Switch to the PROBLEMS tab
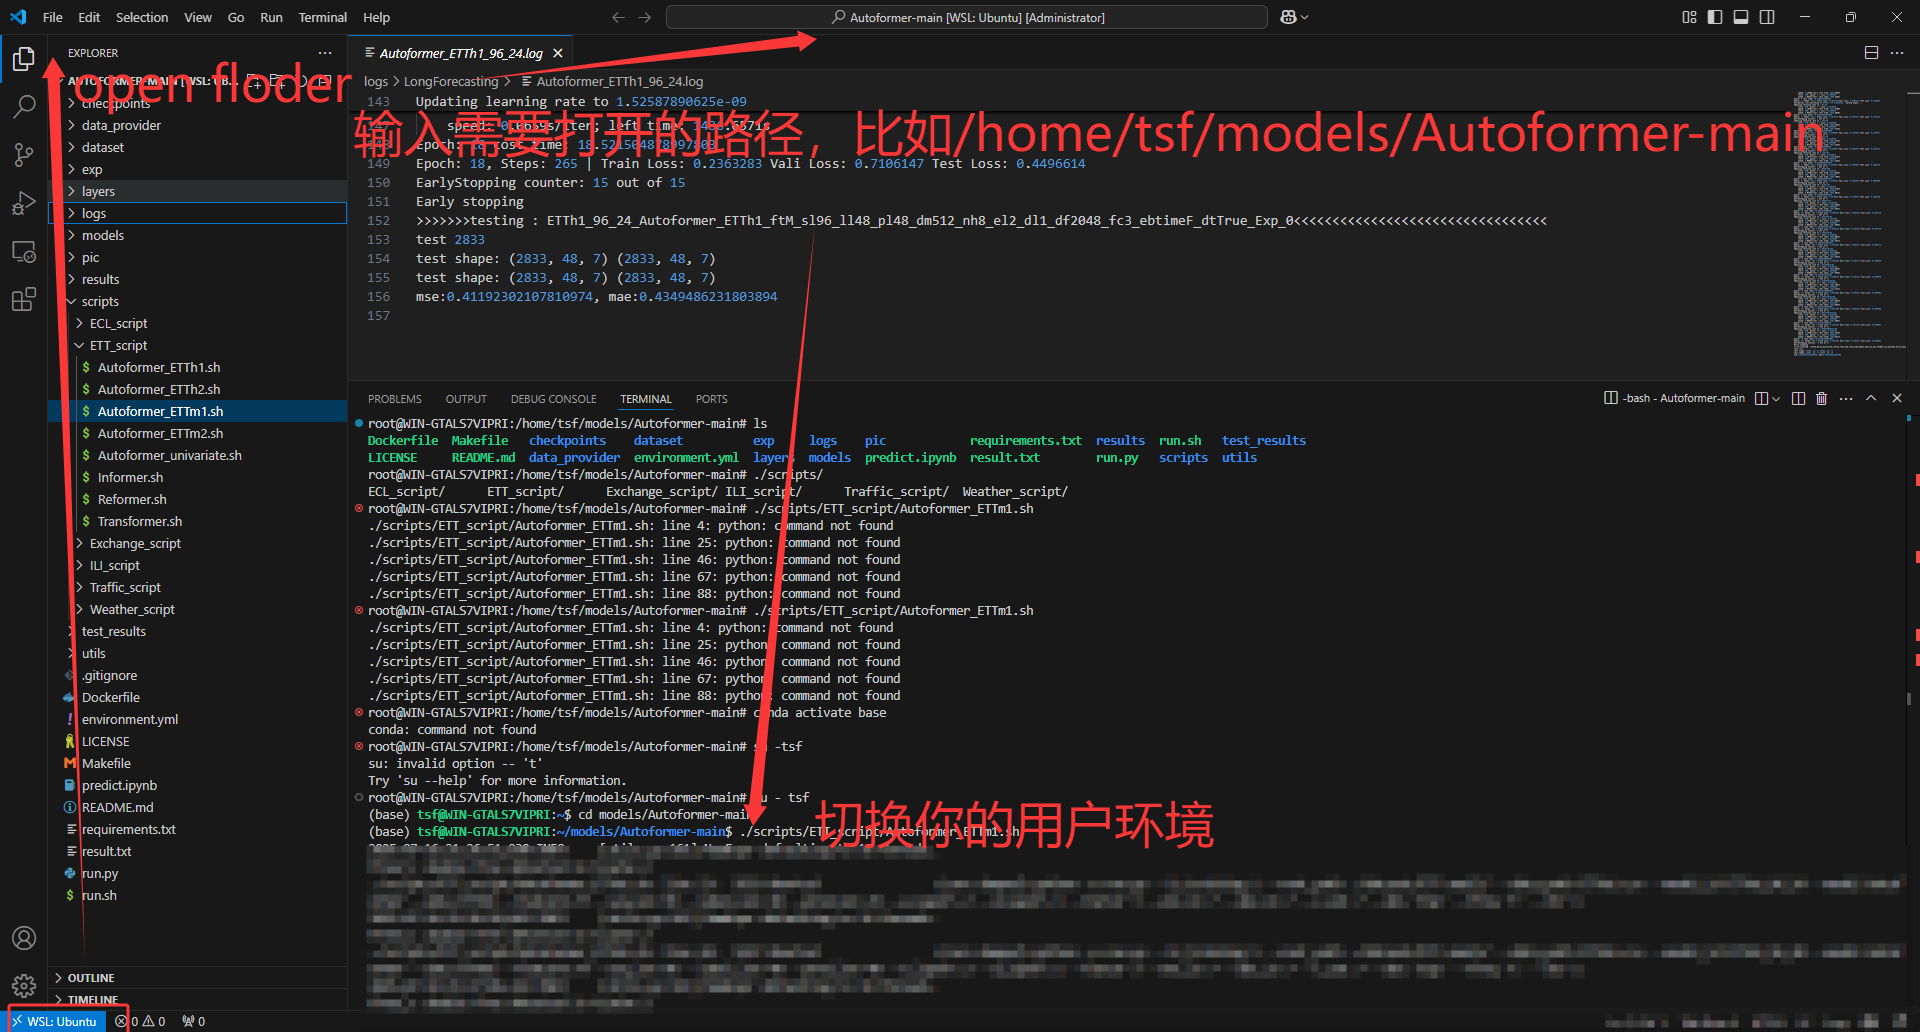Image resolution: width=1920 pixels, height=1032 pixels. (395, 399)
